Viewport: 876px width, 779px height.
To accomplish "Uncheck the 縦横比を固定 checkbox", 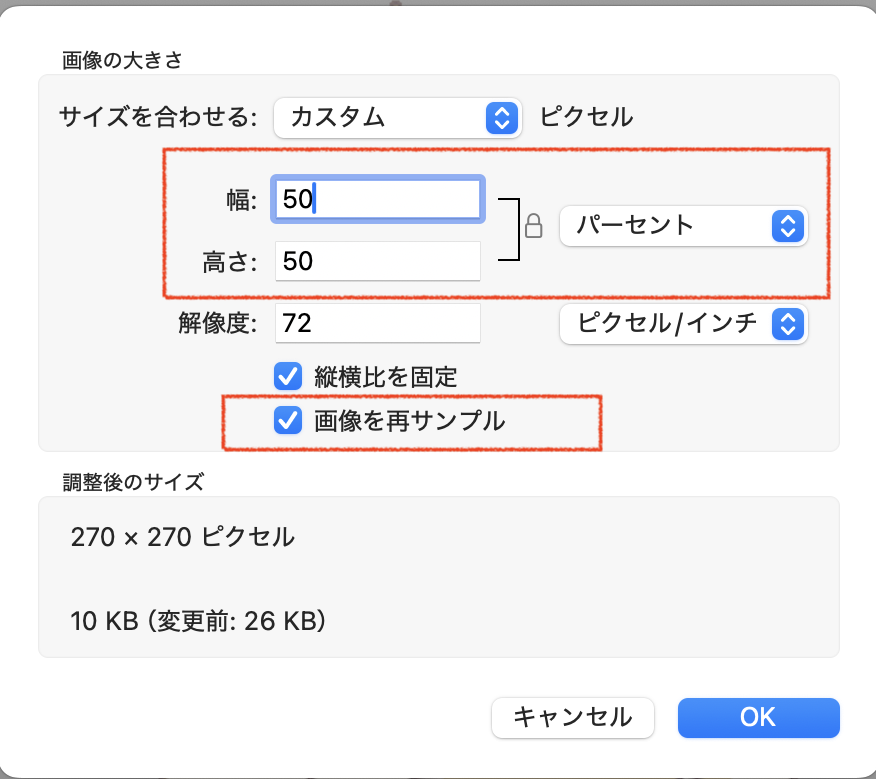I will click(288, 376).
